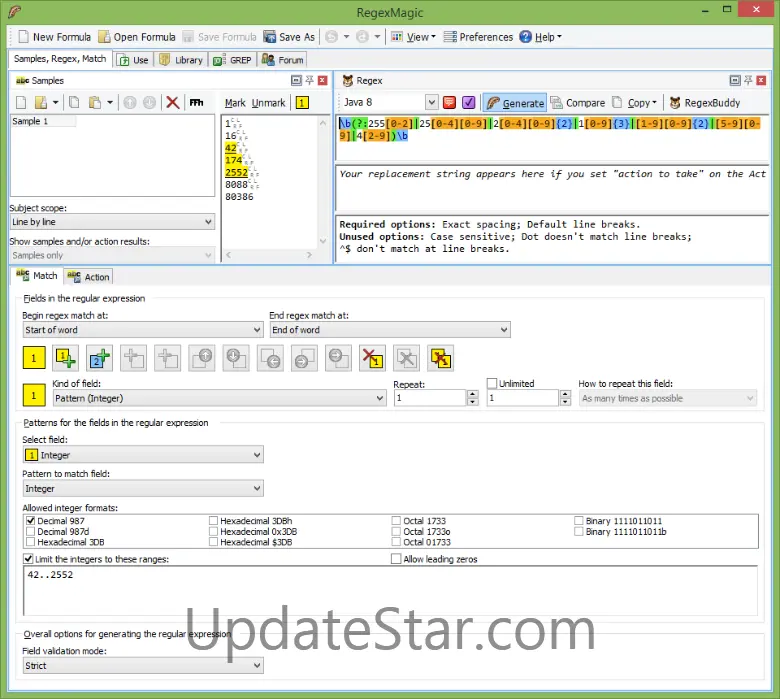This screenshot has width=780, height=699.
Task: Toggle Limit the integers to these ranges
Action: pos(28,559)
